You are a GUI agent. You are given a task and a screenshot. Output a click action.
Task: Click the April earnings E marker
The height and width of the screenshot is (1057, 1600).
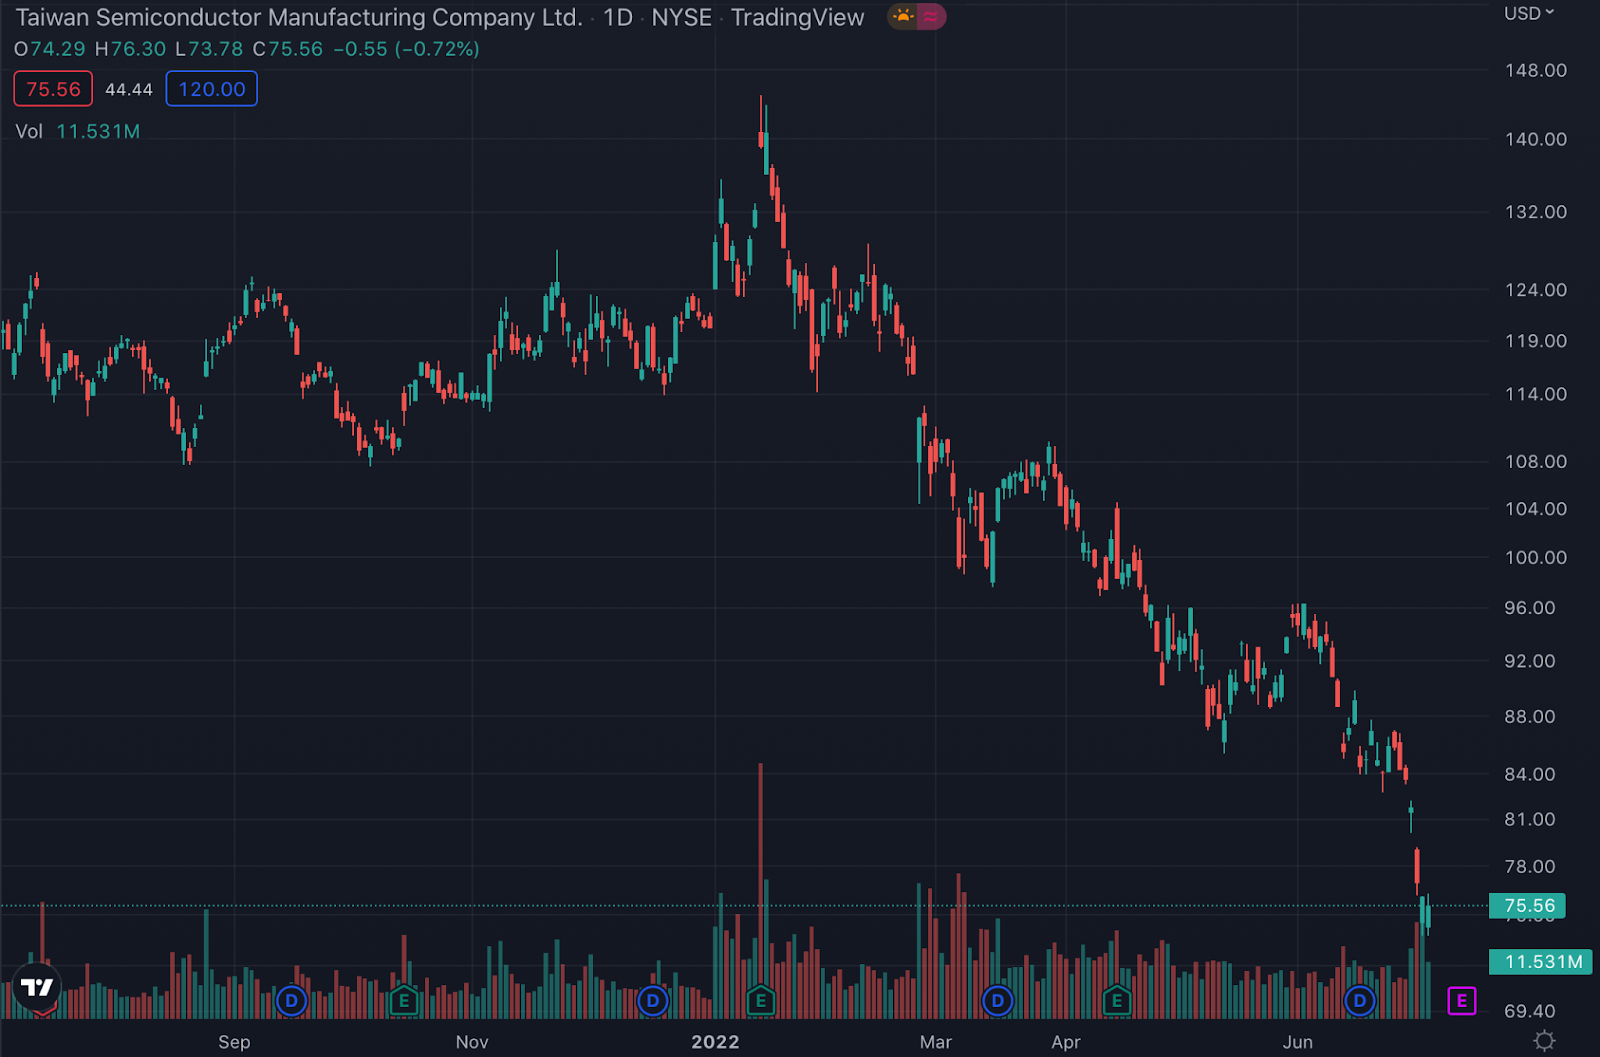tap(1117, 1000)
